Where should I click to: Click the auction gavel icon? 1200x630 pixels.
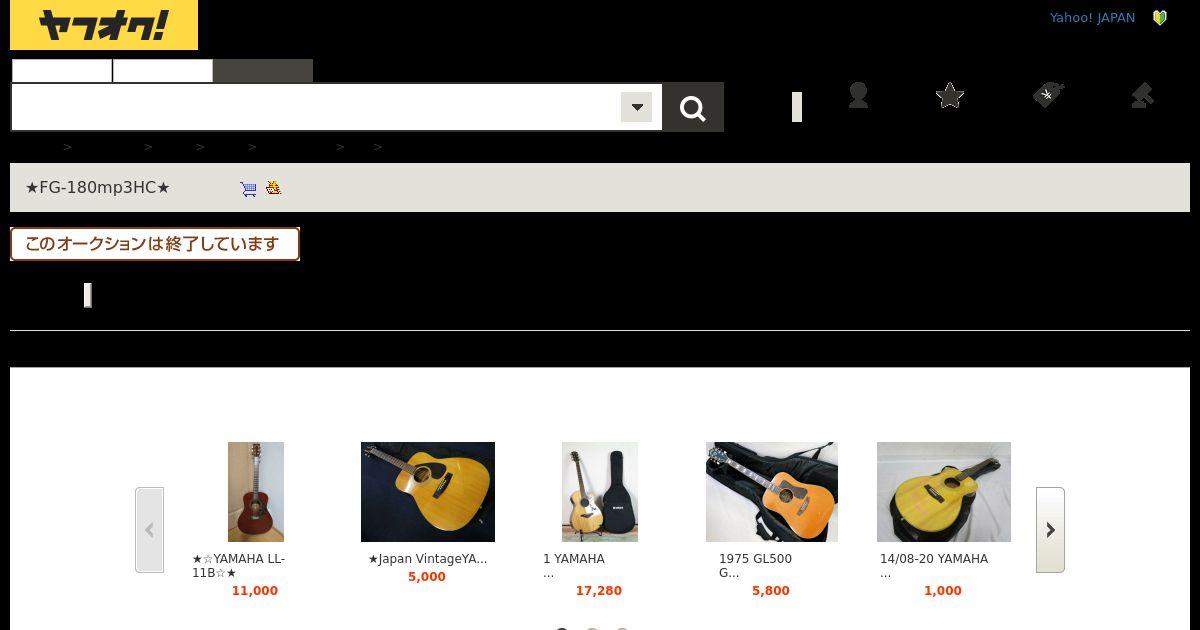1142,95
